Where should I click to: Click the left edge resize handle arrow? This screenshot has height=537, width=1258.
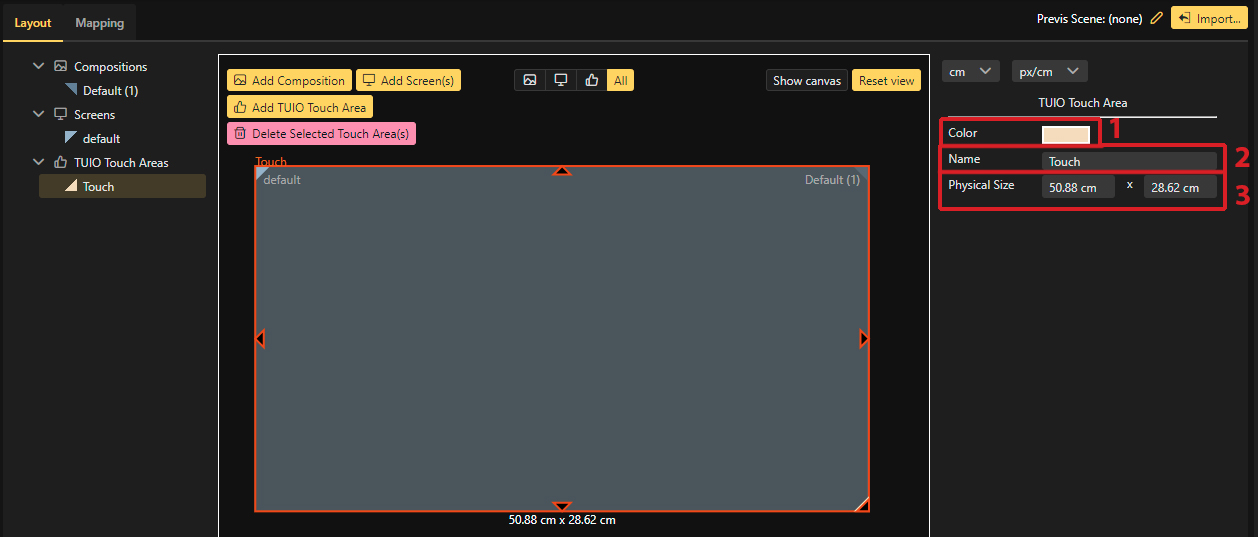[x=260, y=339]
